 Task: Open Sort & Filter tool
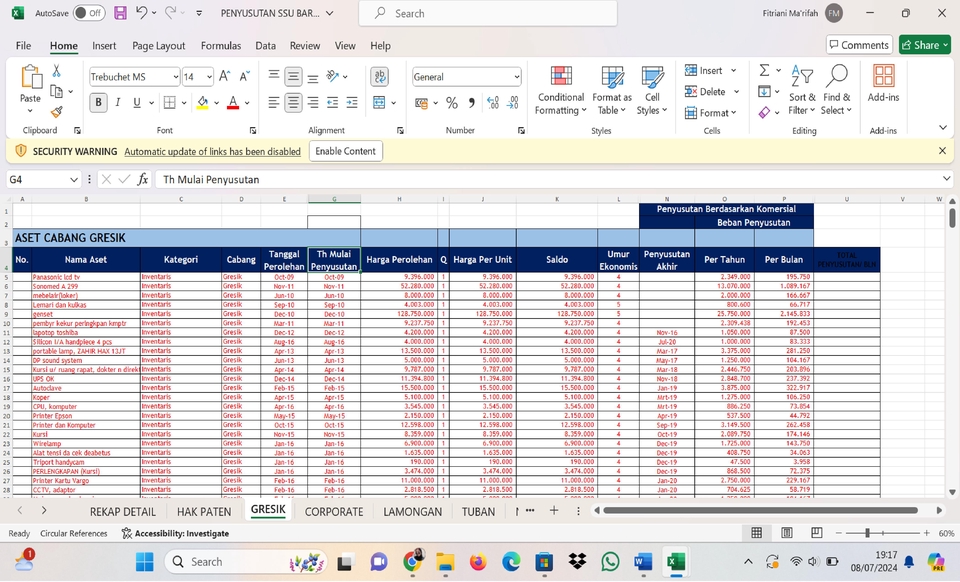point(802,78)
